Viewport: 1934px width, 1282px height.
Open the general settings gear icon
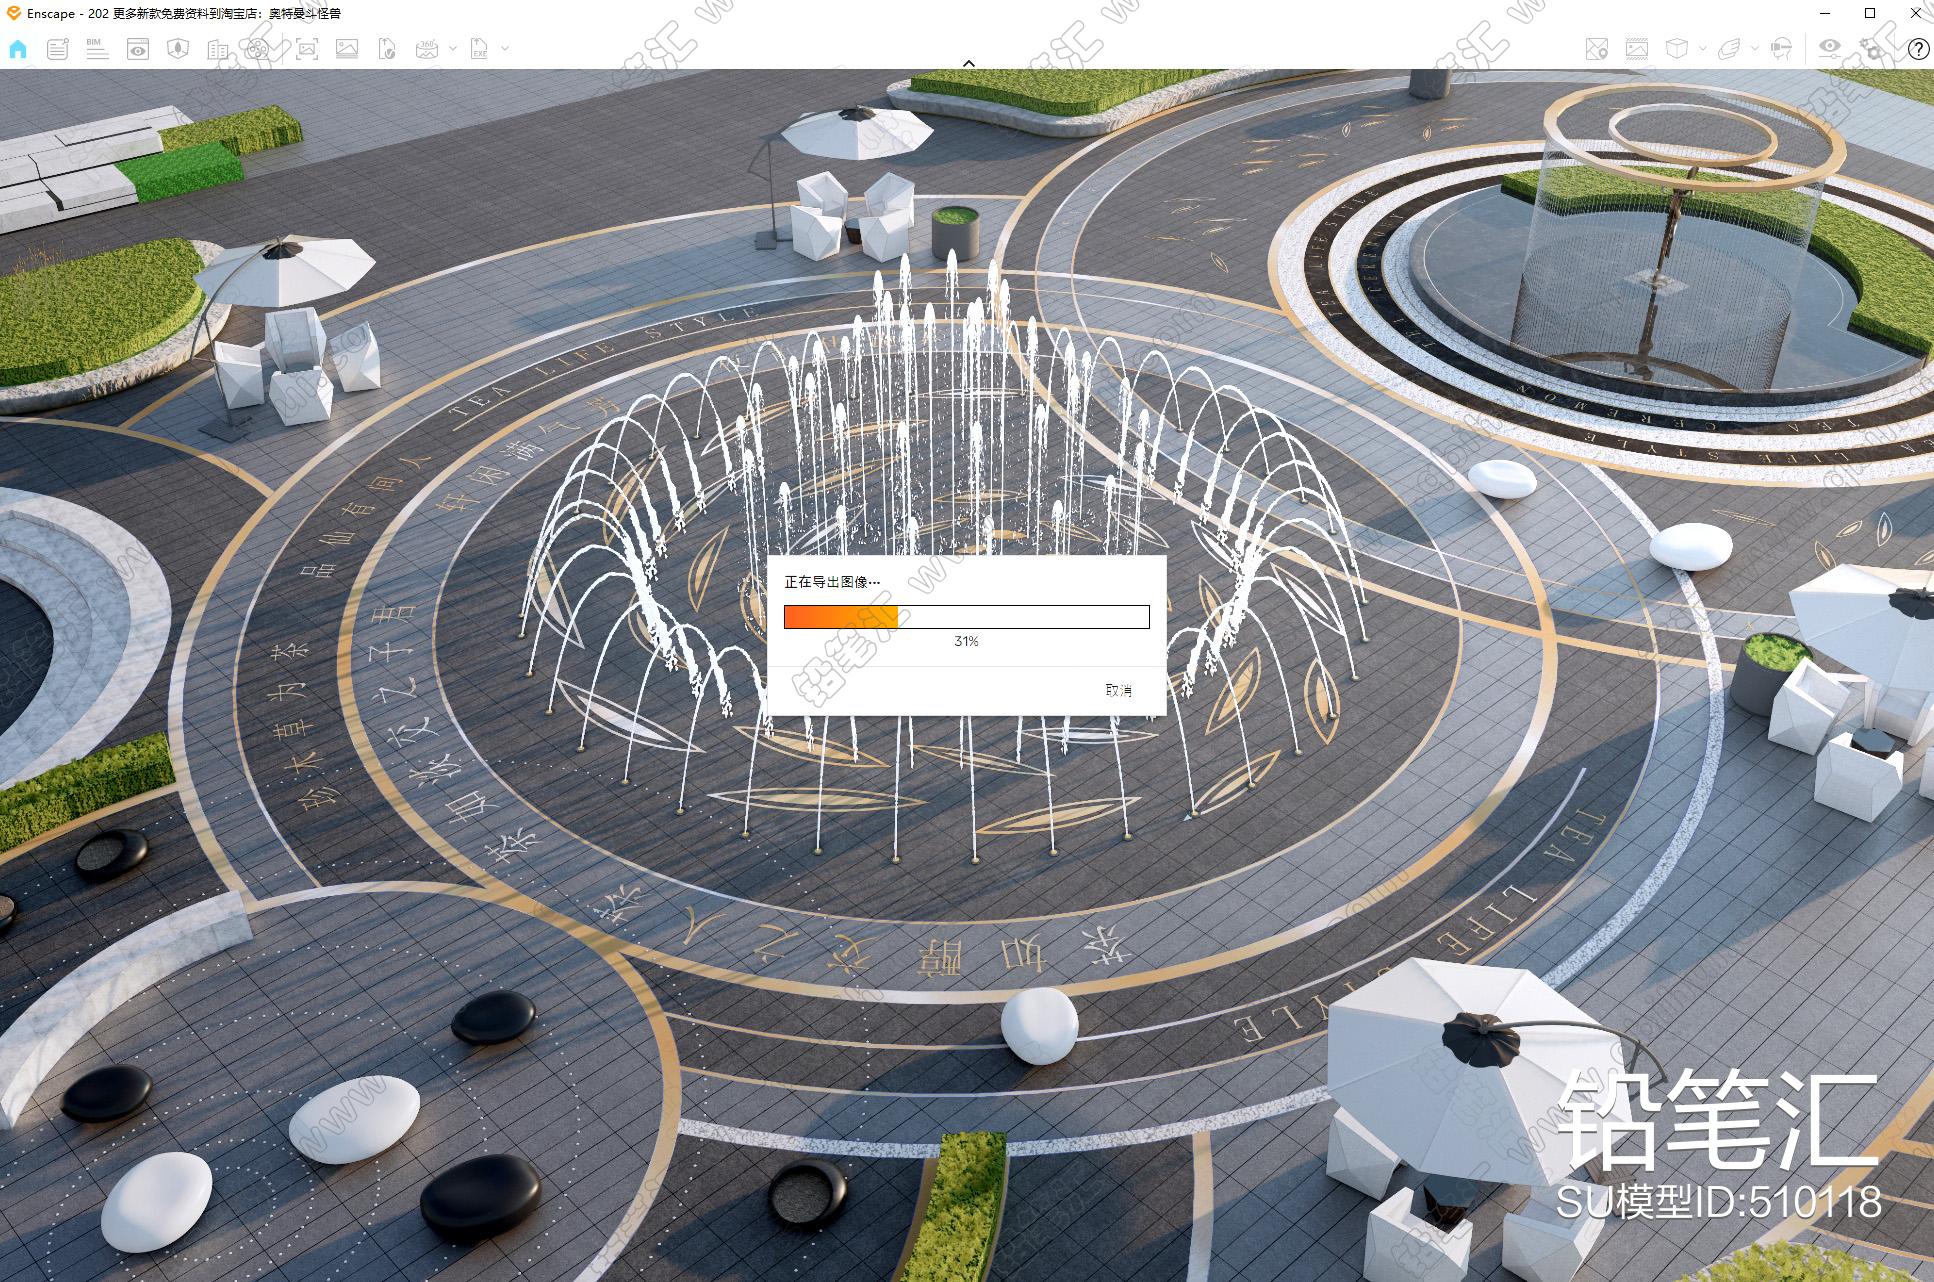pyautogui.click(x=1871, y=49)
